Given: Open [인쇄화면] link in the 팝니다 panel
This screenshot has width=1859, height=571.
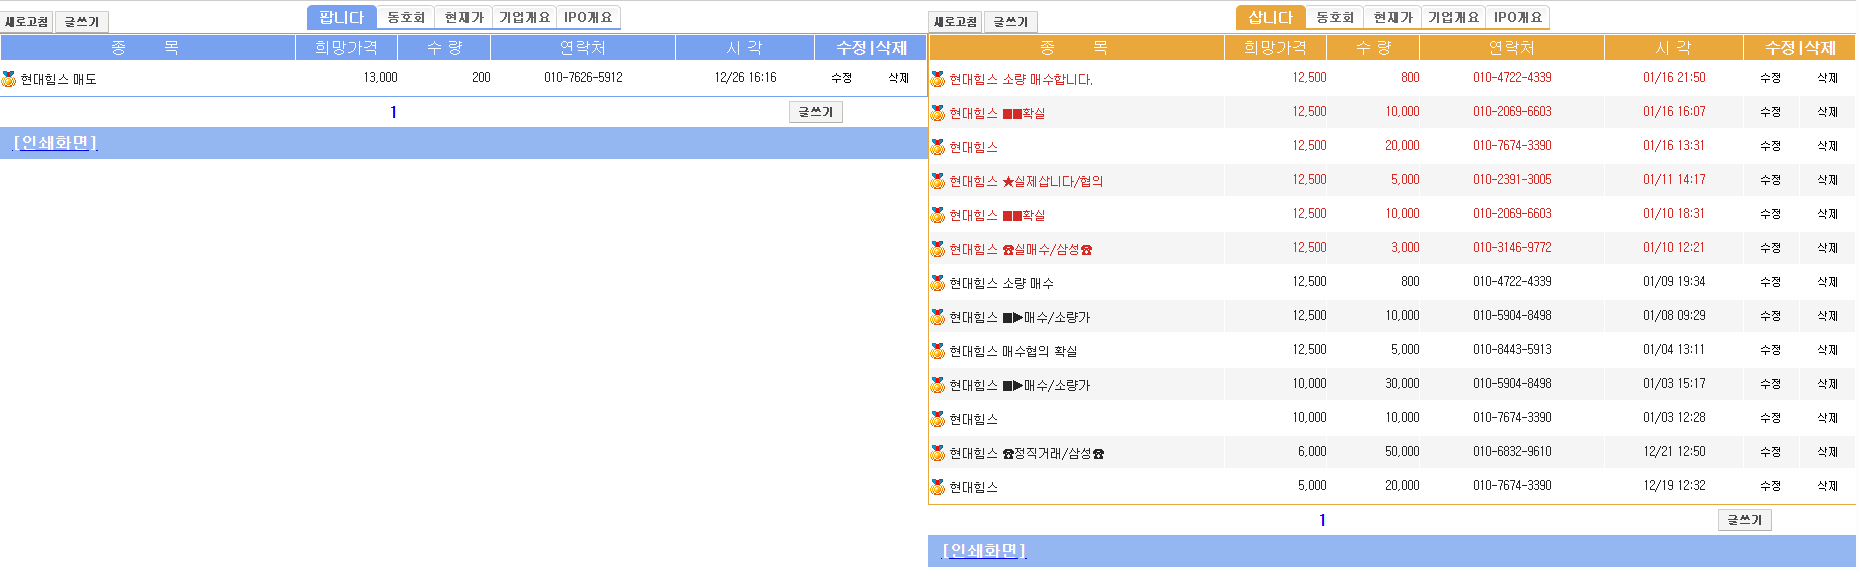Looking at the screenshot, I should 55,143.
